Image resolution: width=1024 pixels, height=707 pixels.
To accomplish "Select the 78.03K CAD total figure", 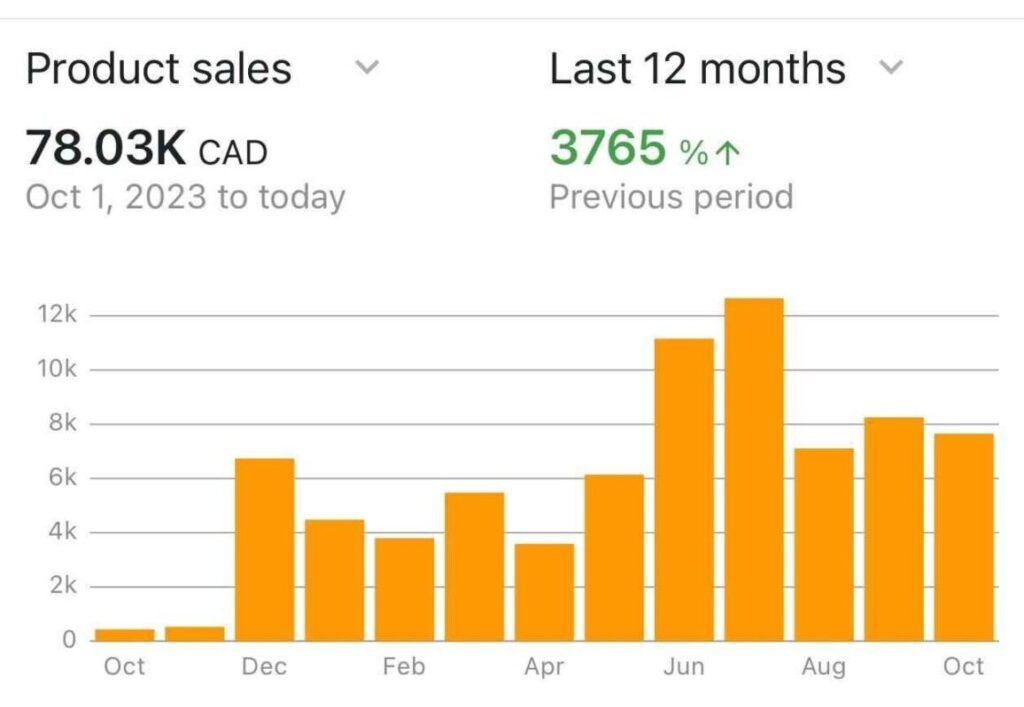I will (x=146, y=150).
